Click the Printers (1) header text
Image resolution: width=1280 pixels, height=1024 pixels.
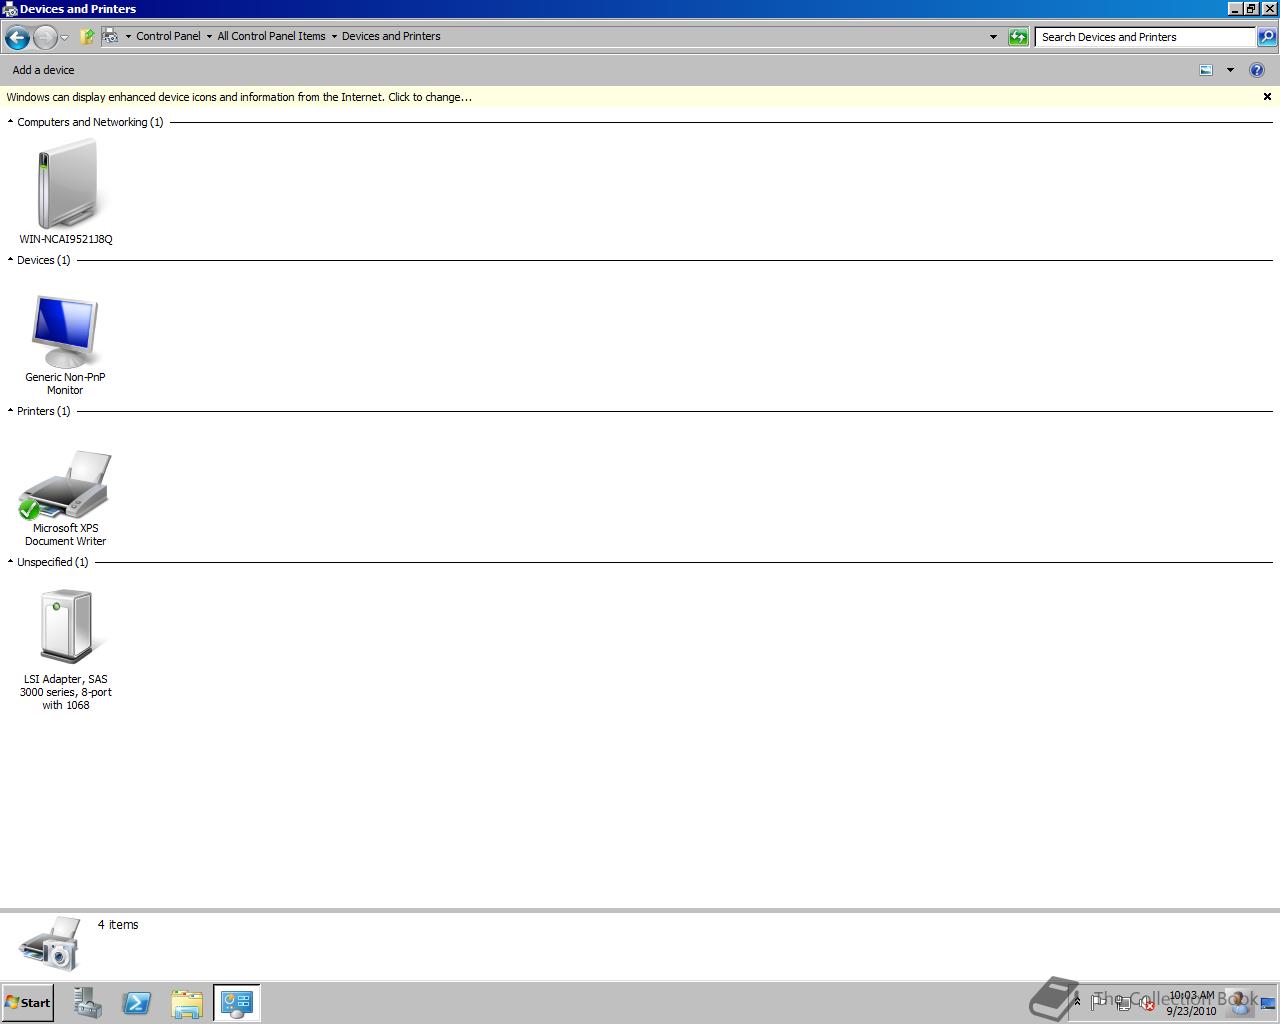(x=44, y=411)
